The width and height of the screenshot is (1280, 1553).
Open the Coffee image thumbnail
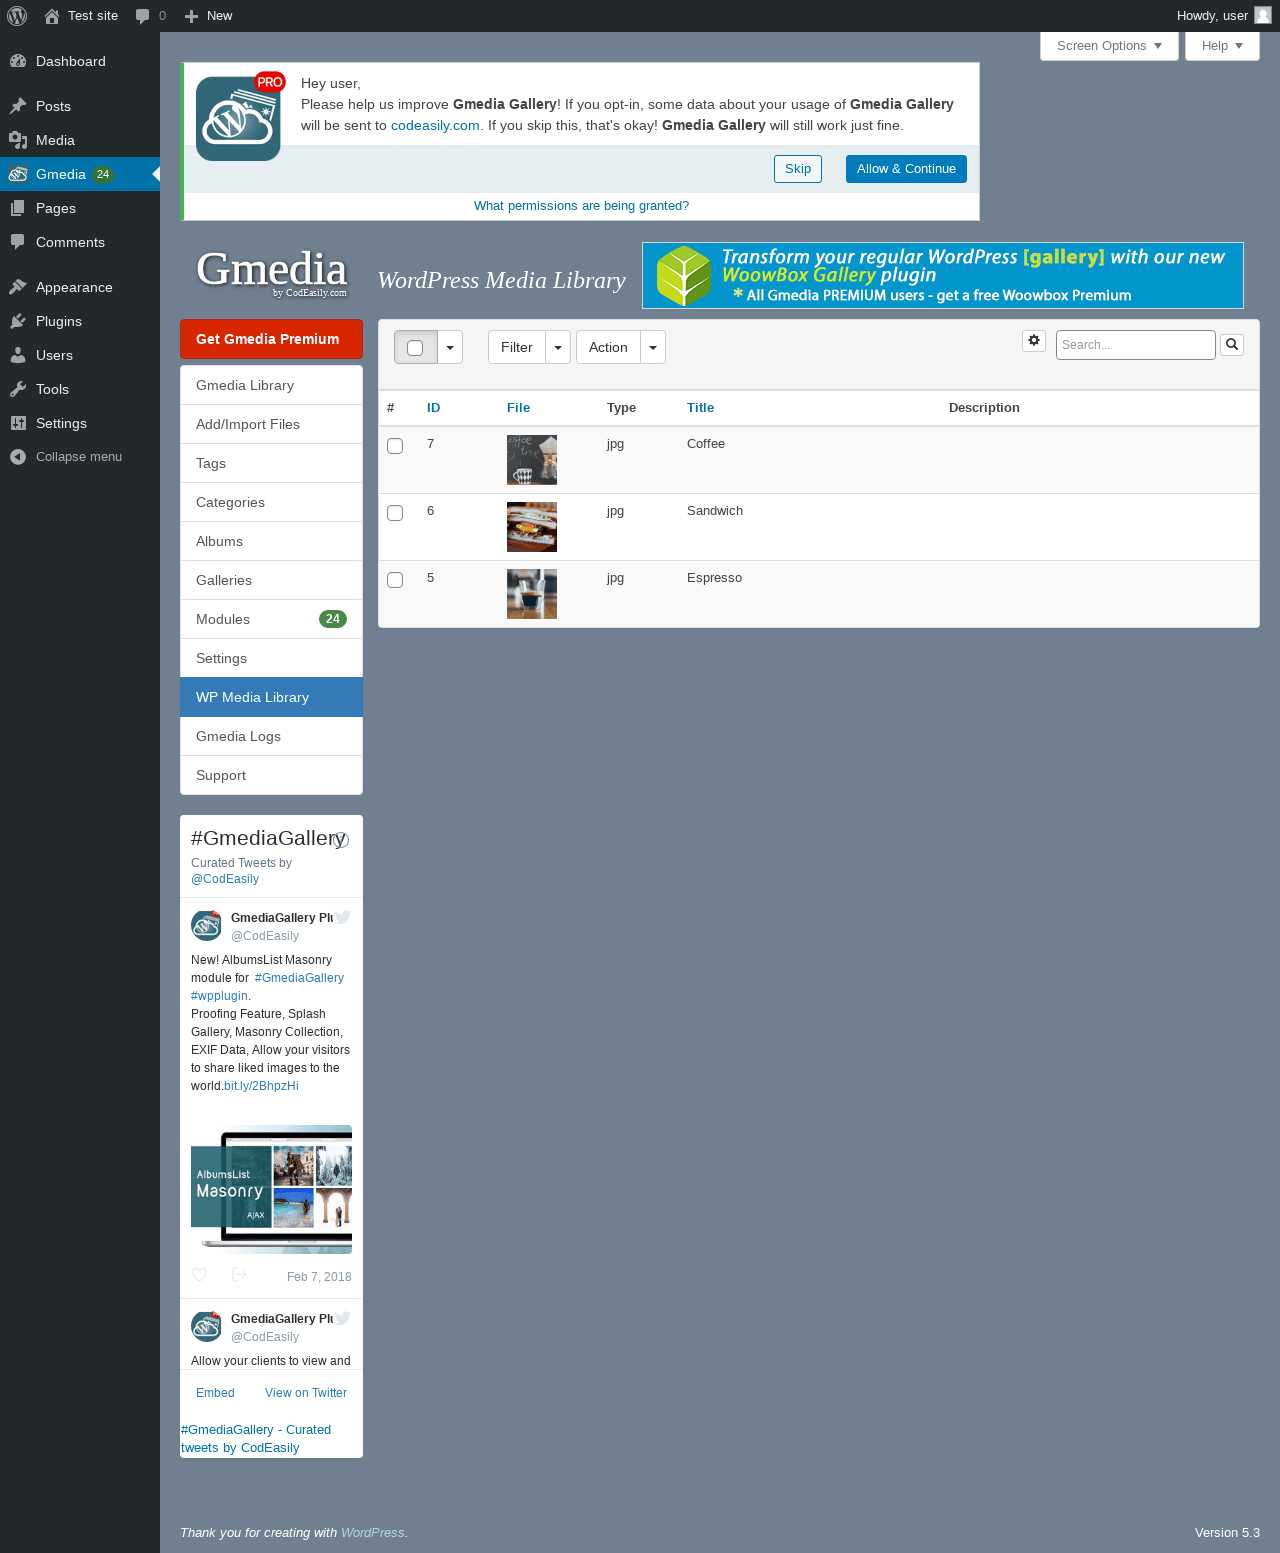(x=532, y=460)
